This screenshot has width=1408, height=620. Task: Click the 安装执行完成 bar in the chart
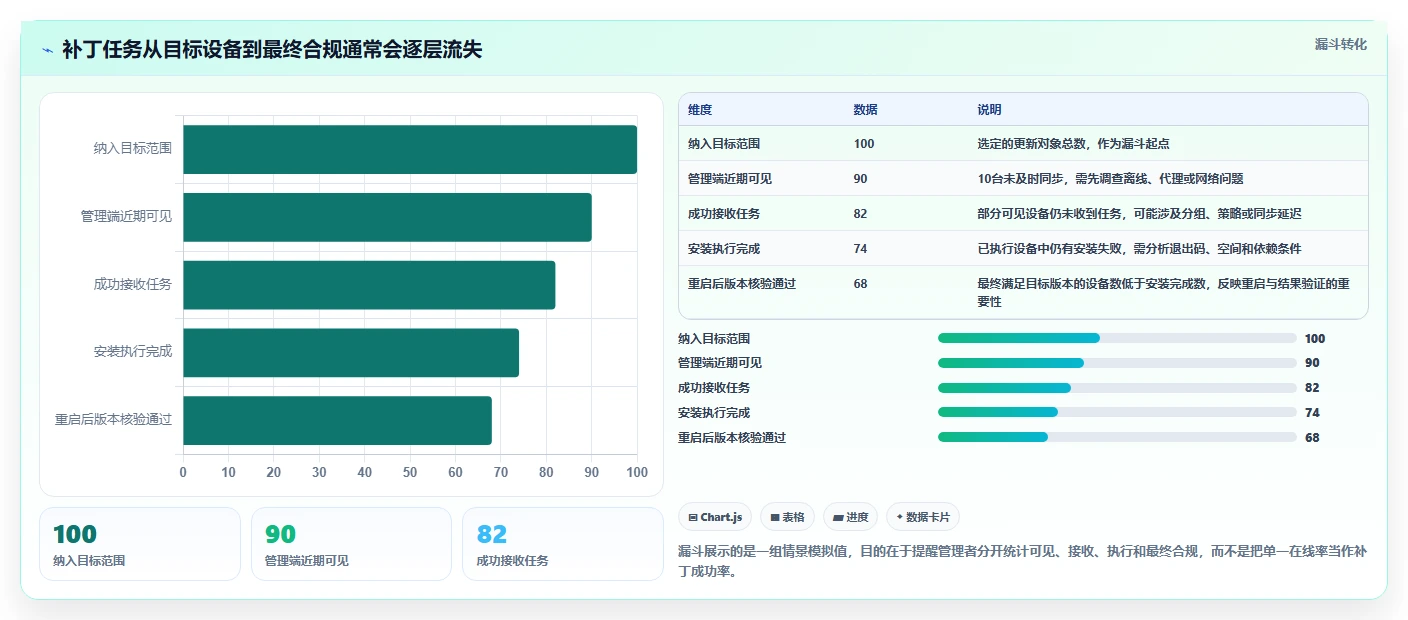(x=351, y=353)
